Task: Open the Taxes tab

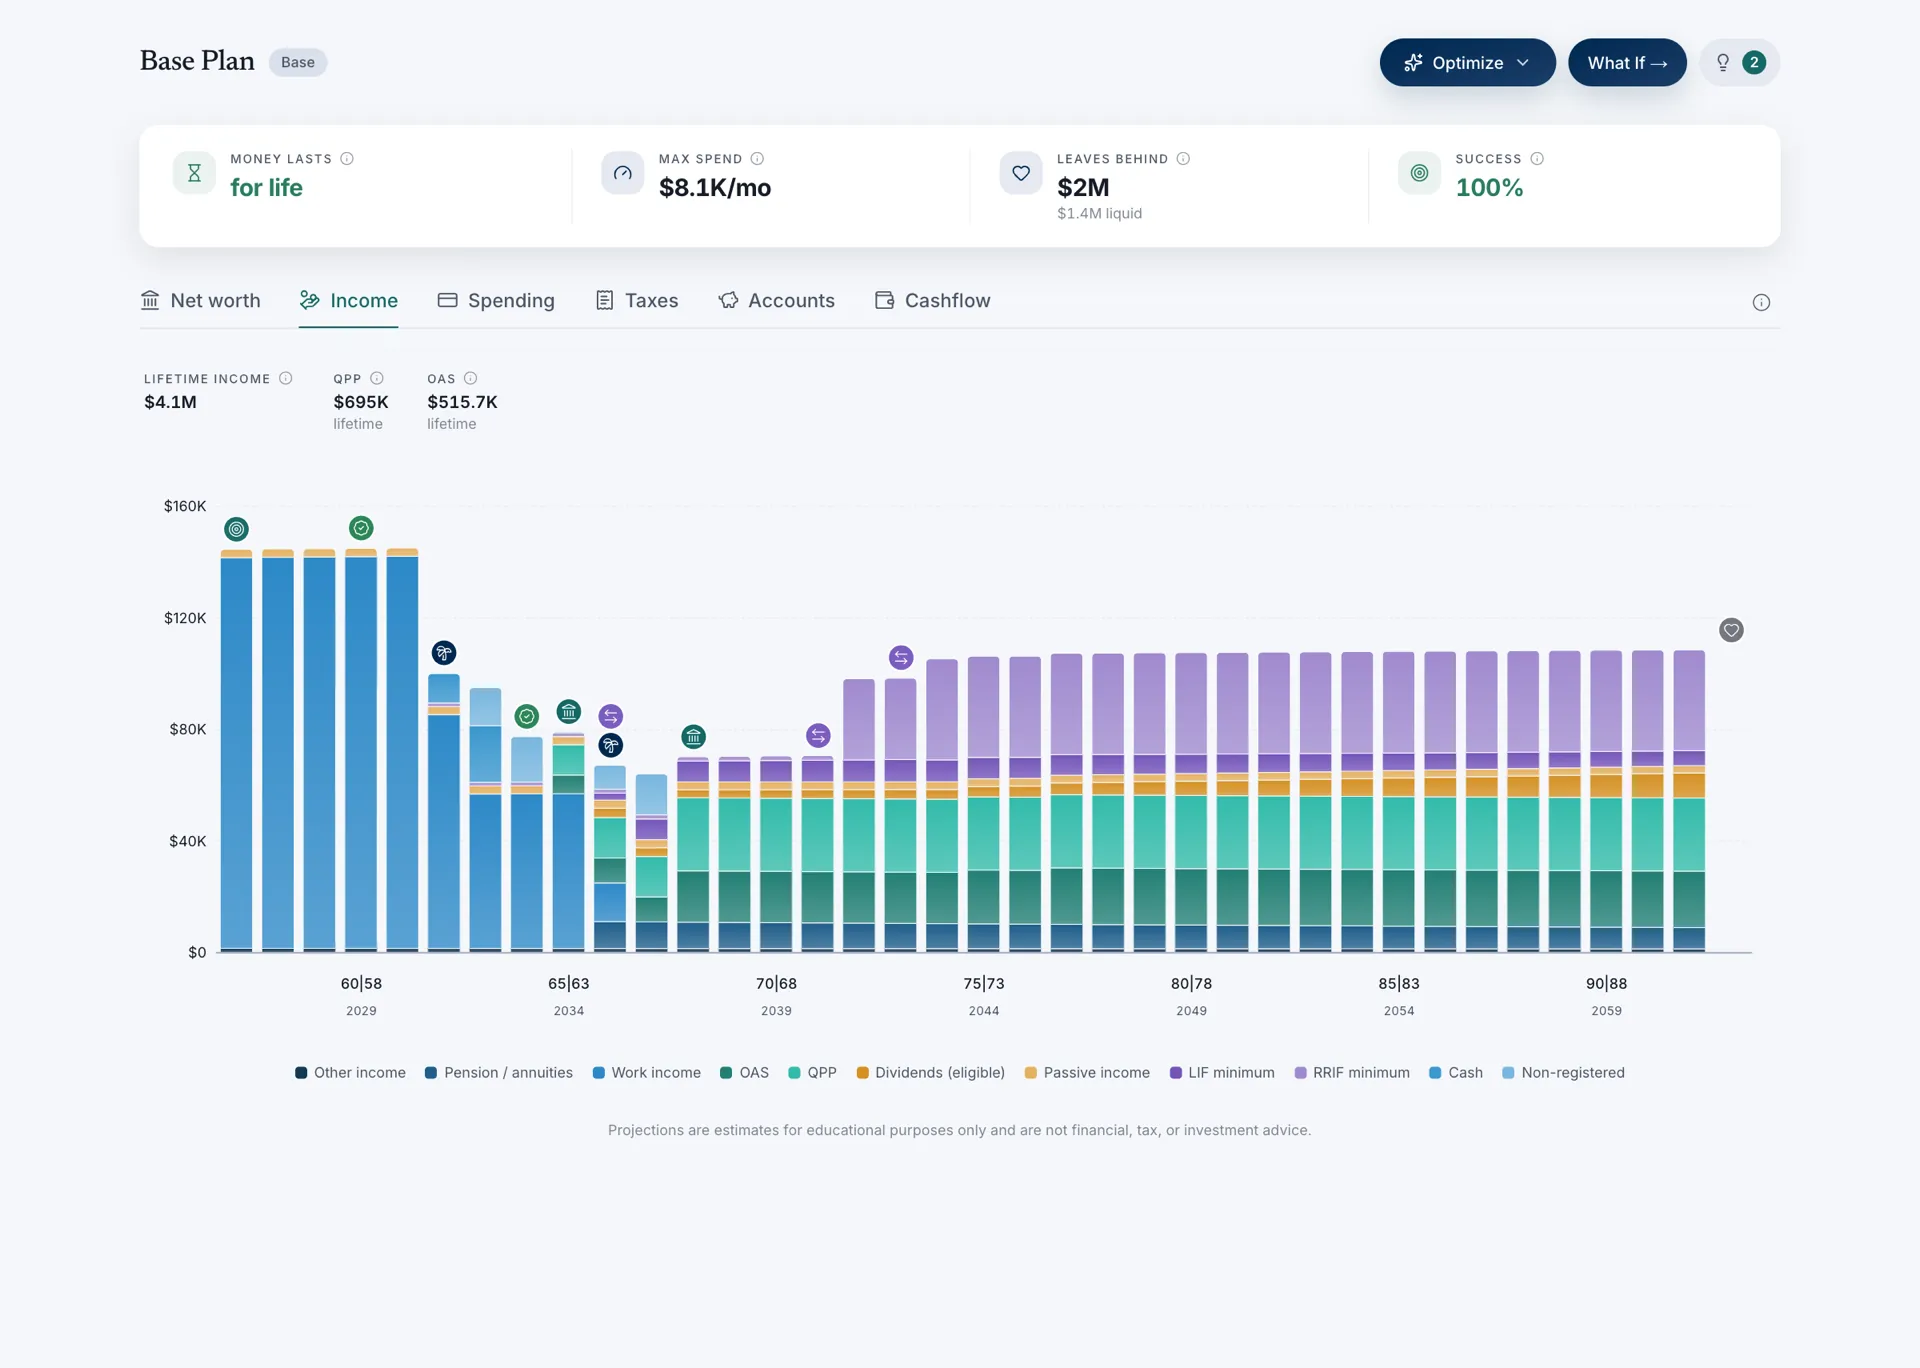Action: click(637, 301)
